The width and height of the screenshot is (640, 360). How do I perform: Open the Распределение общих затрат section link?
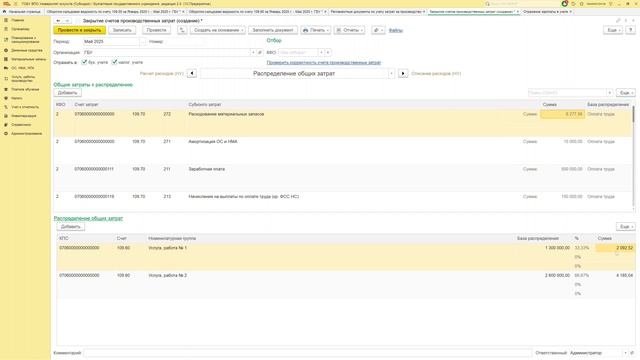[88, 218]
